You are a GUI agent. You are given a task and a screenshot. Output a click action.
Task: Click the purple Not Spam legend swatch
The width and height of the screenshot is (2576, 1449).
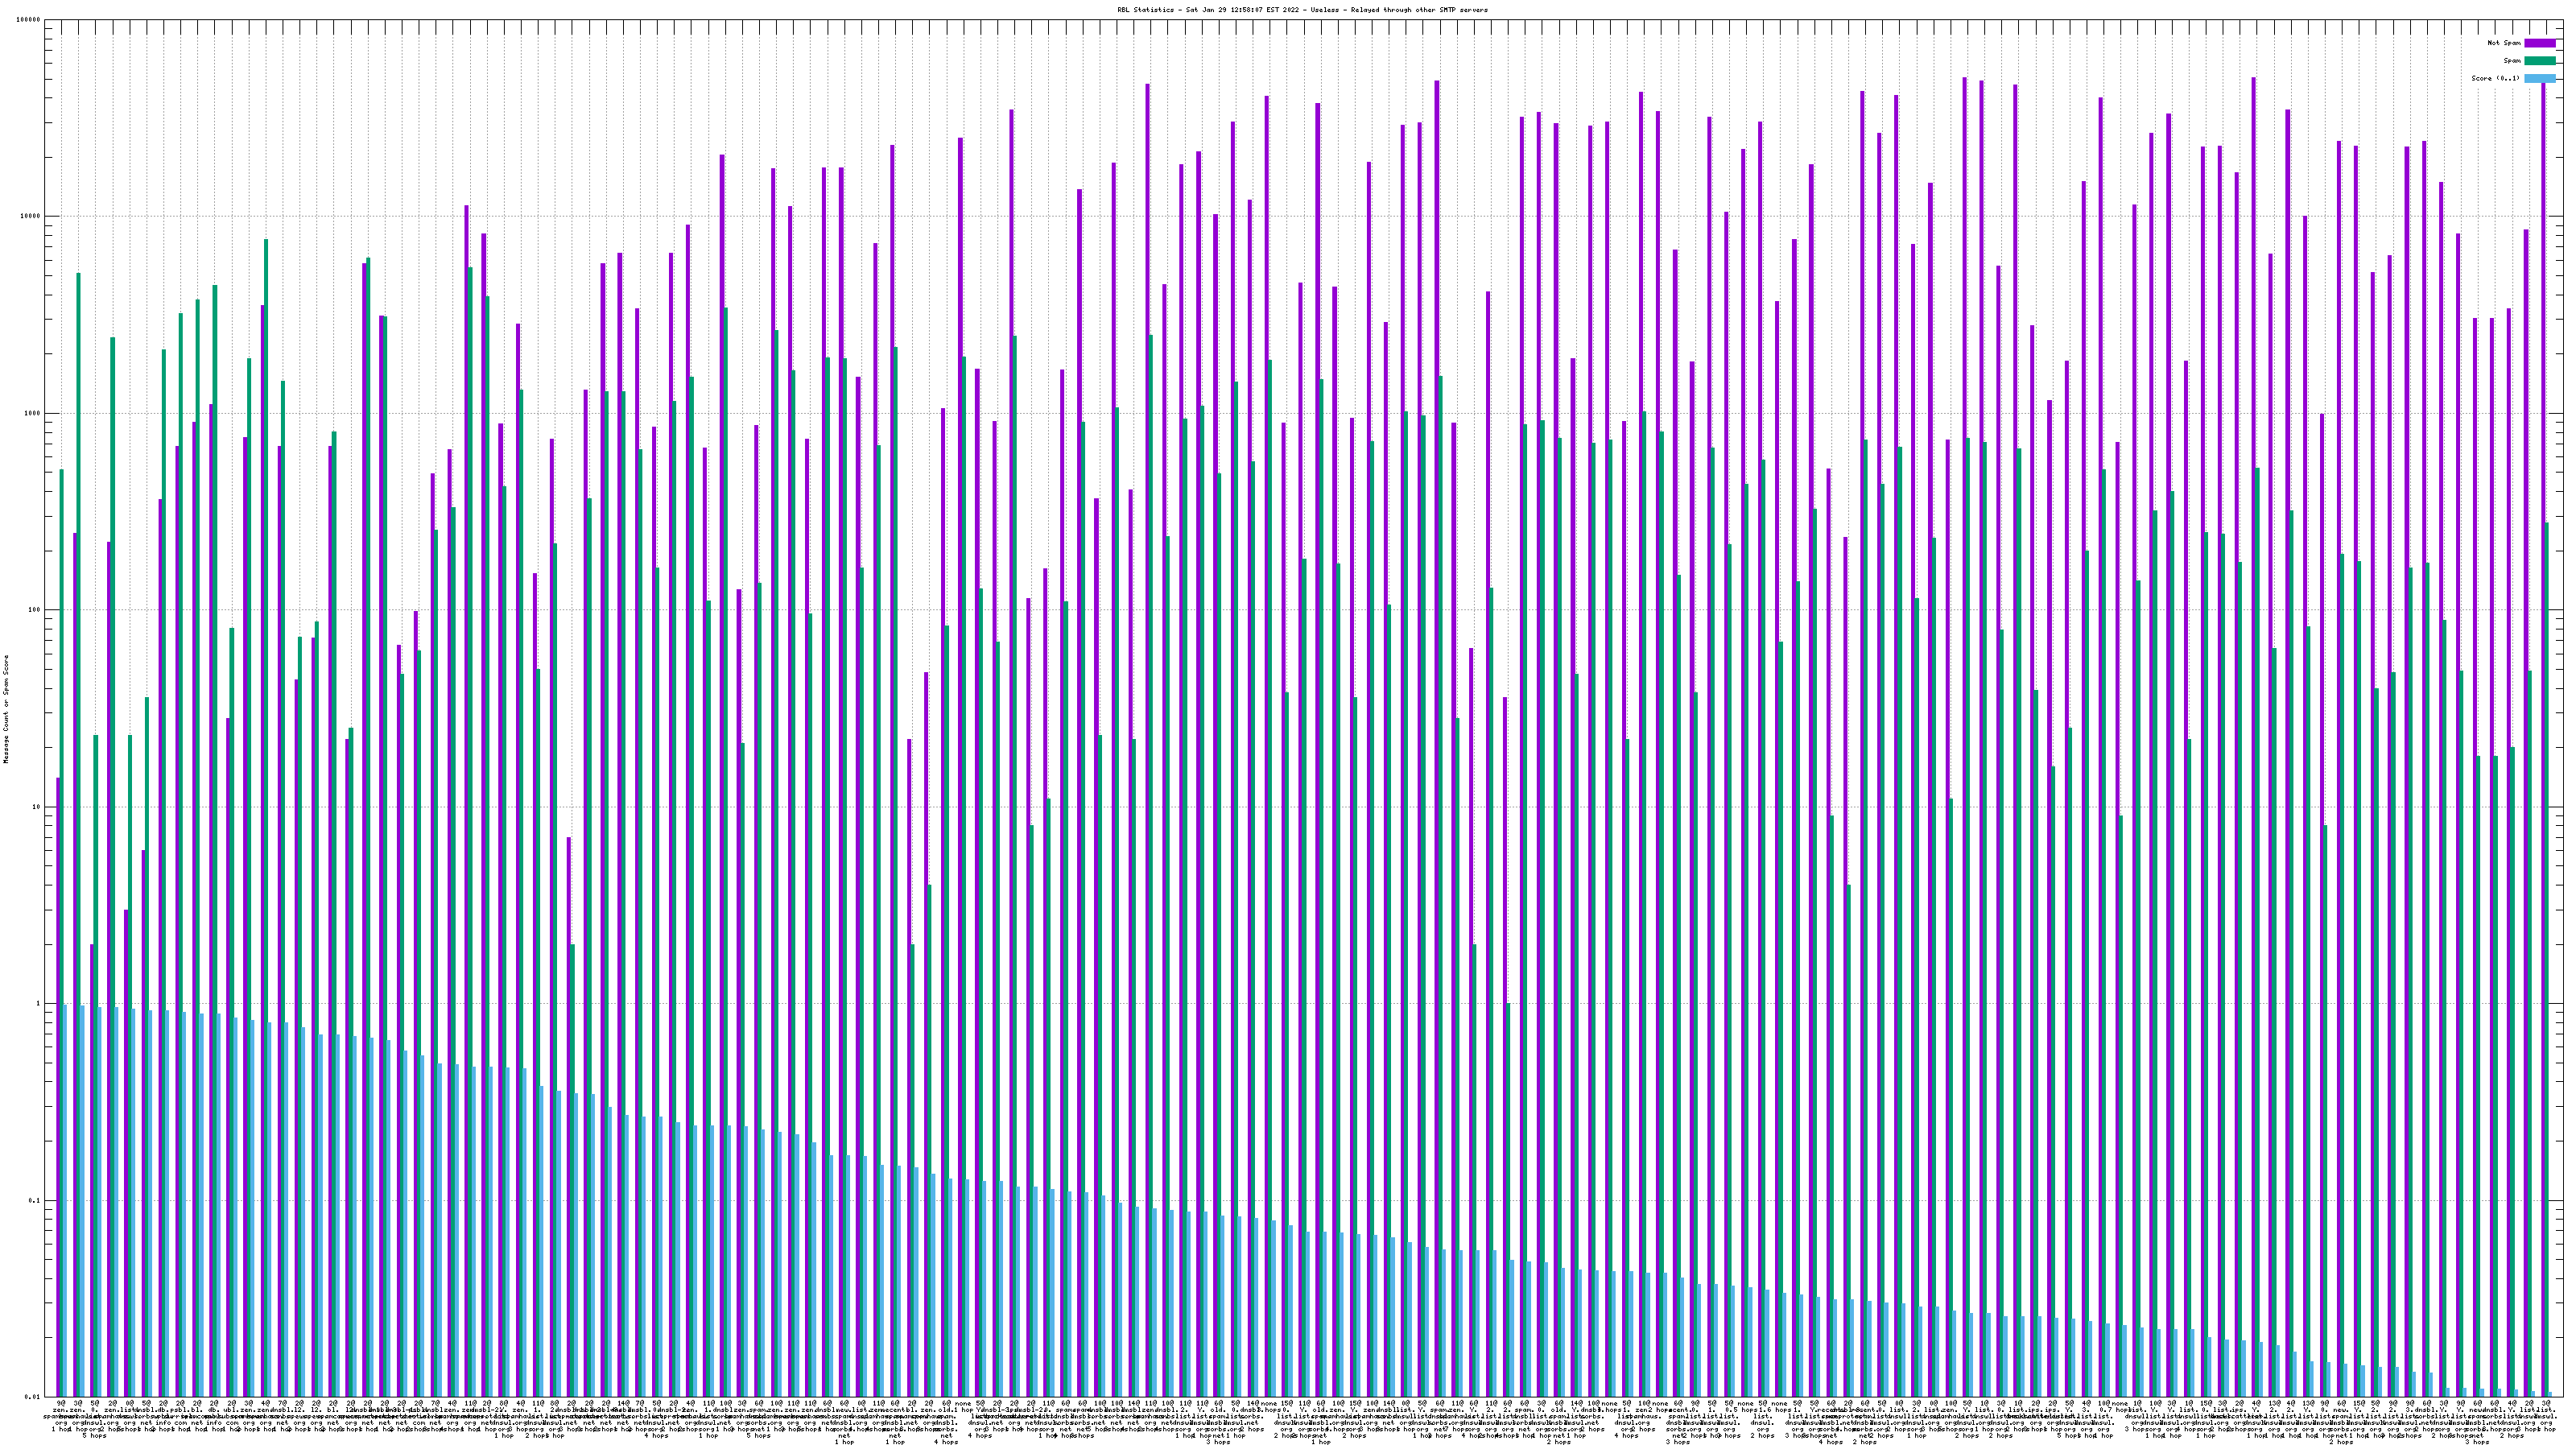click(2539, 43)
